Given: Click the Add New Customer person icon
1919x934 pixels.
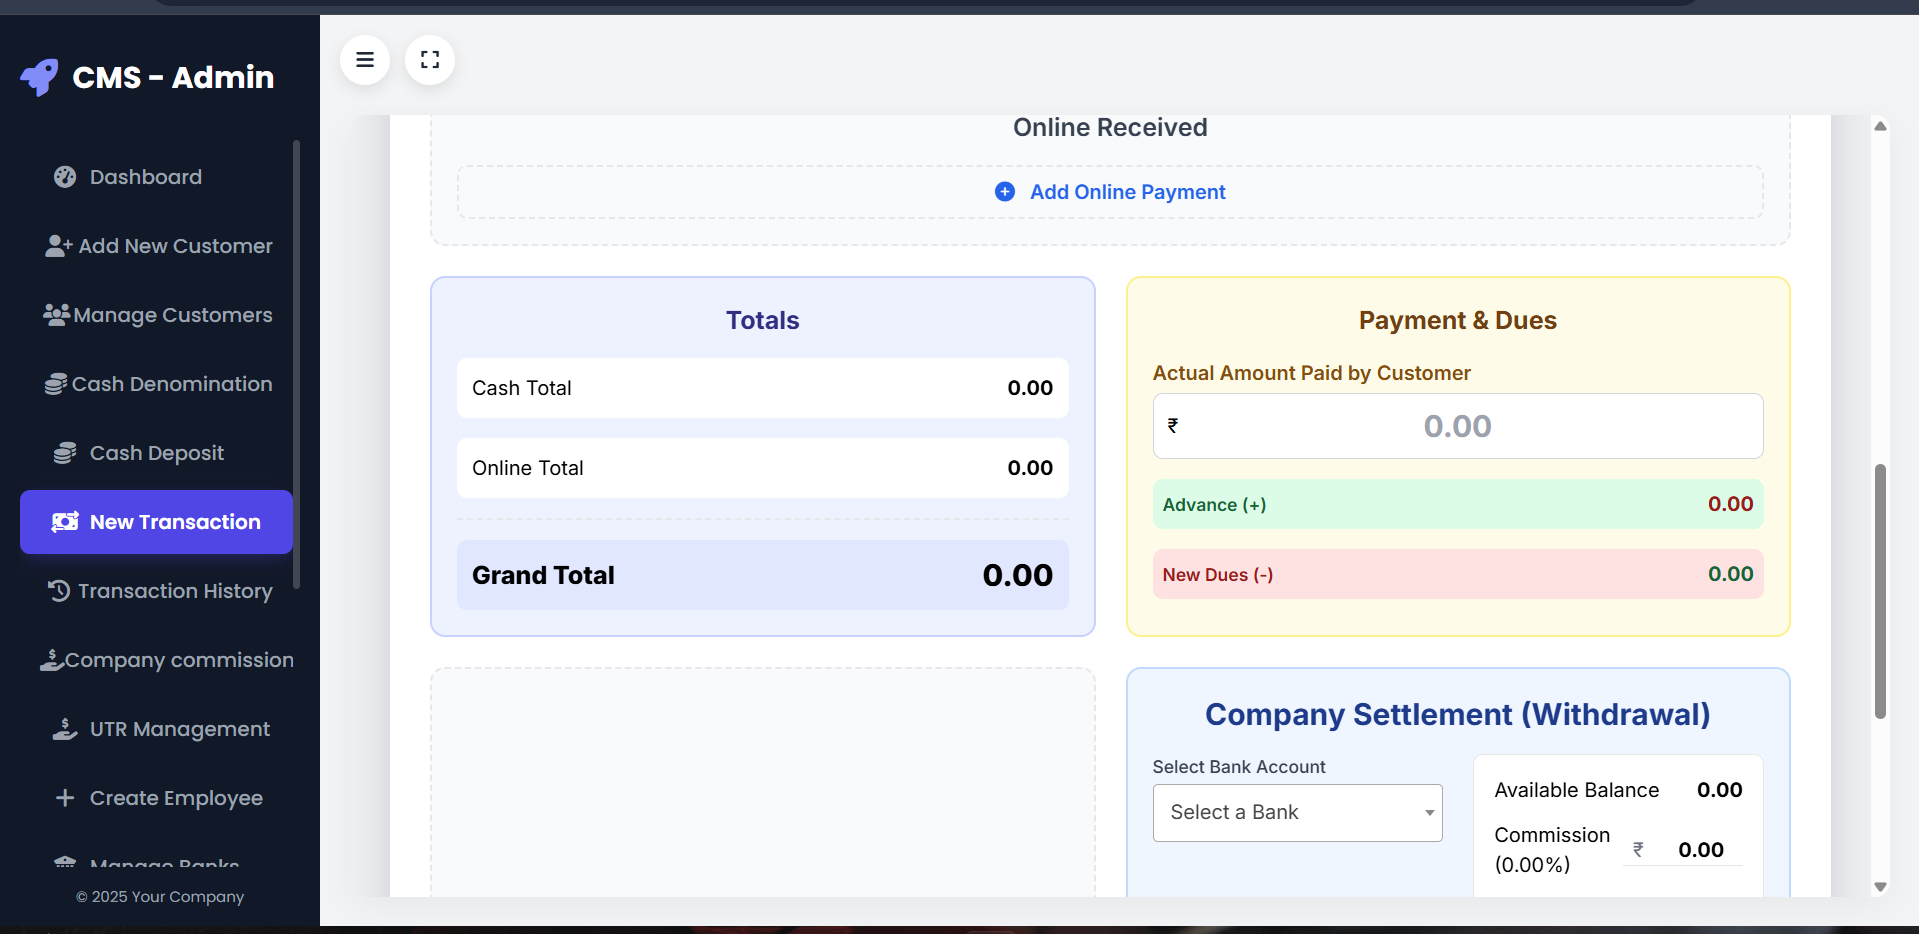Looking at the screenshot, I should click(58, 246).
